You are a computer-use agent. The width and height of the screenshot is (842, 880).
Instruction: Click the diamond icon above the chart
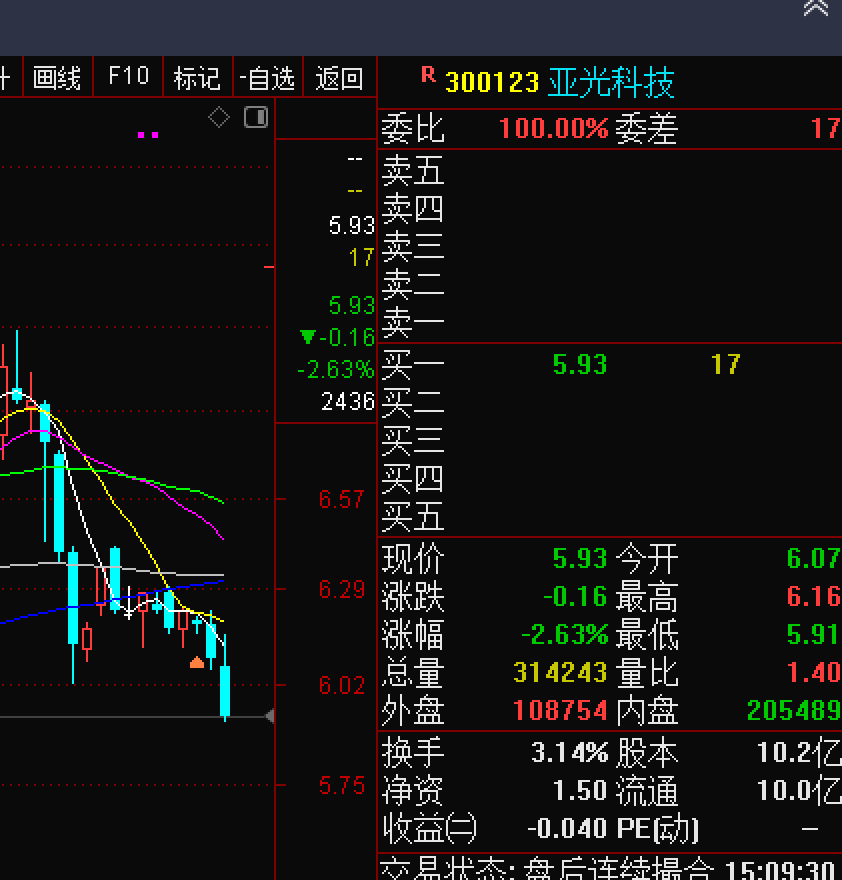(219, 117)
